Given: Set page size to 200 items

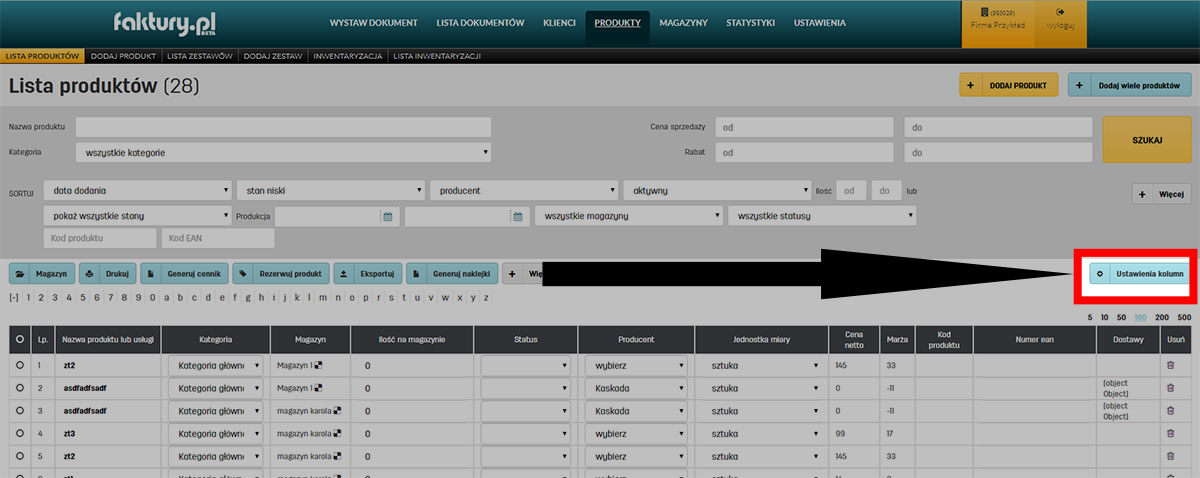Looking at the screenshot, I should coord(1161,317).
